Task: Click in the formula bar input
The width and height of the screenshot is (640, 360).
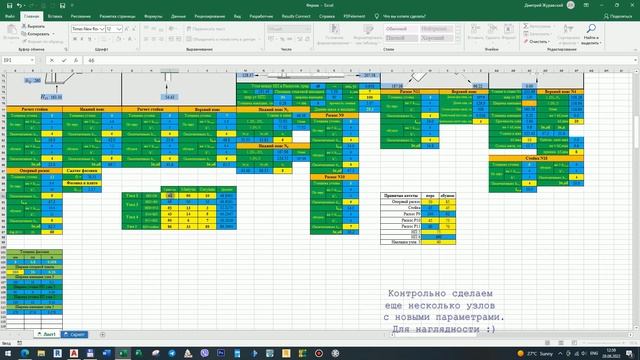Action: coord(358,60)
